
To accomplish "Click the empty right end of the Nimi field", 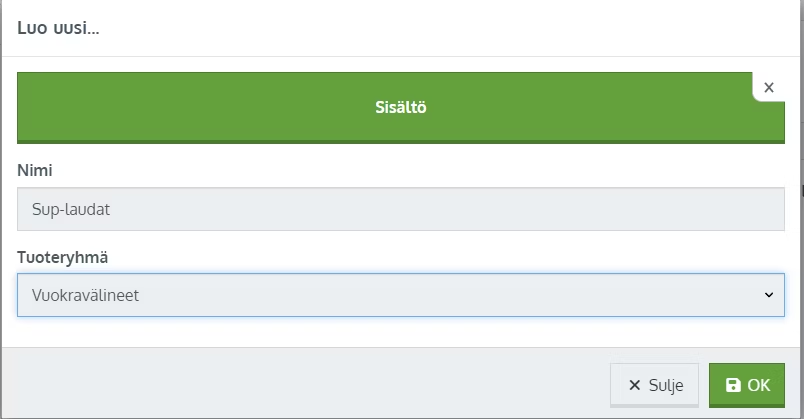I will click(x=718, y=209).
